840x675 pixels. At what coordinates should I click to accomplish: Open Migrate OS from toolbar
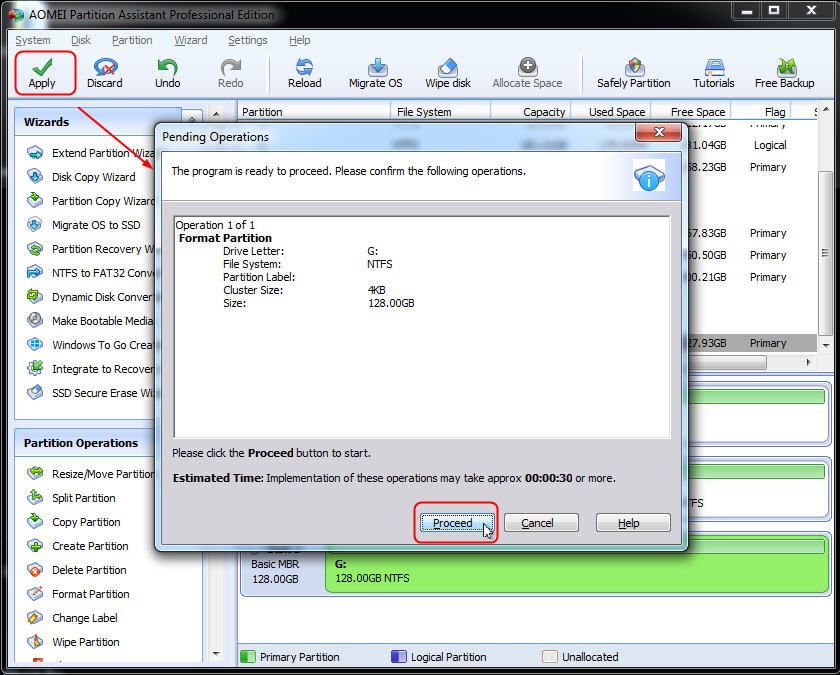376,73
